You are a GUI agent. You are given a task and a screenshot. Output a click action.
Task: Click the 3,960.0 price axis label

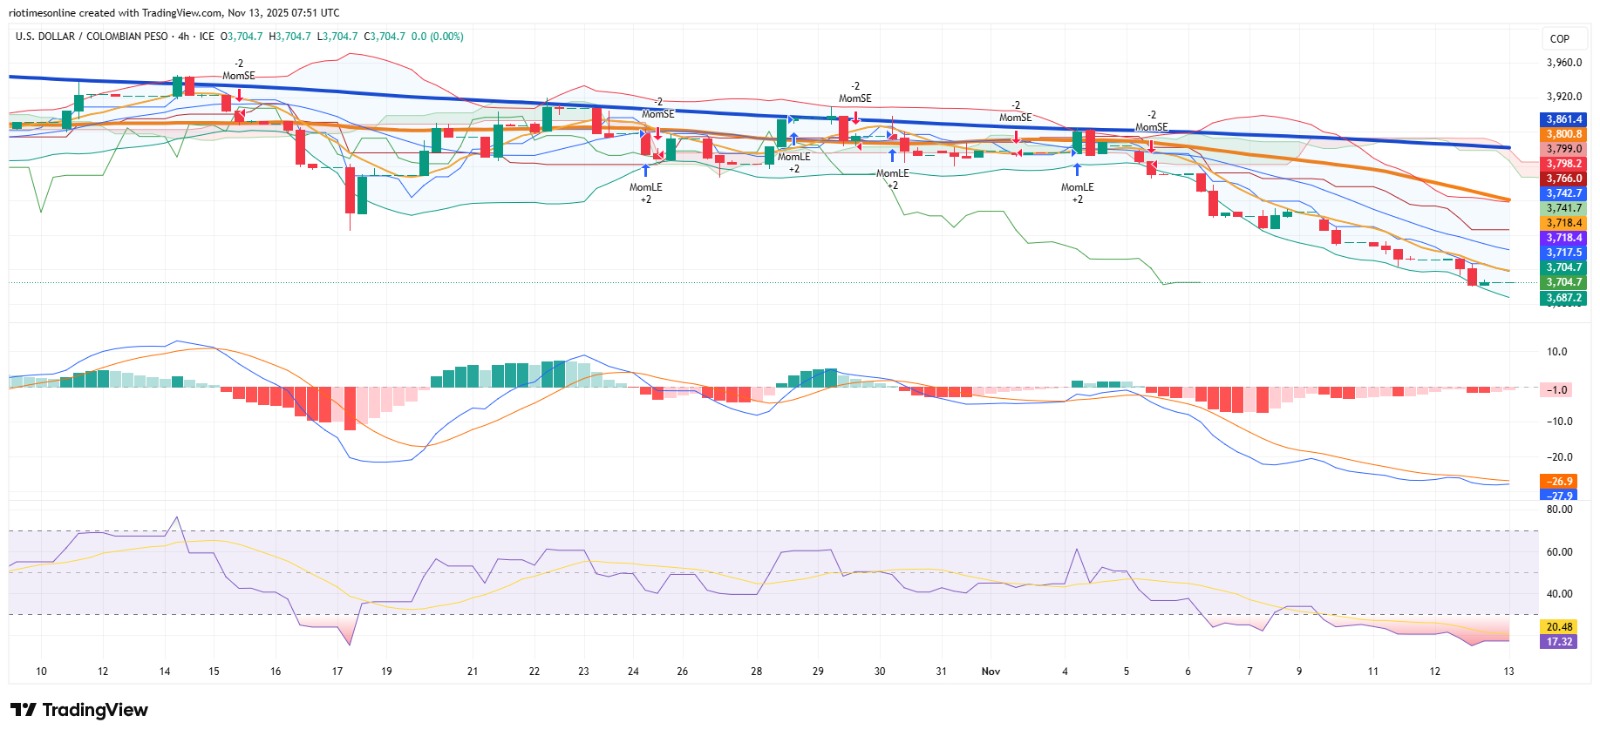(1564, 62)
